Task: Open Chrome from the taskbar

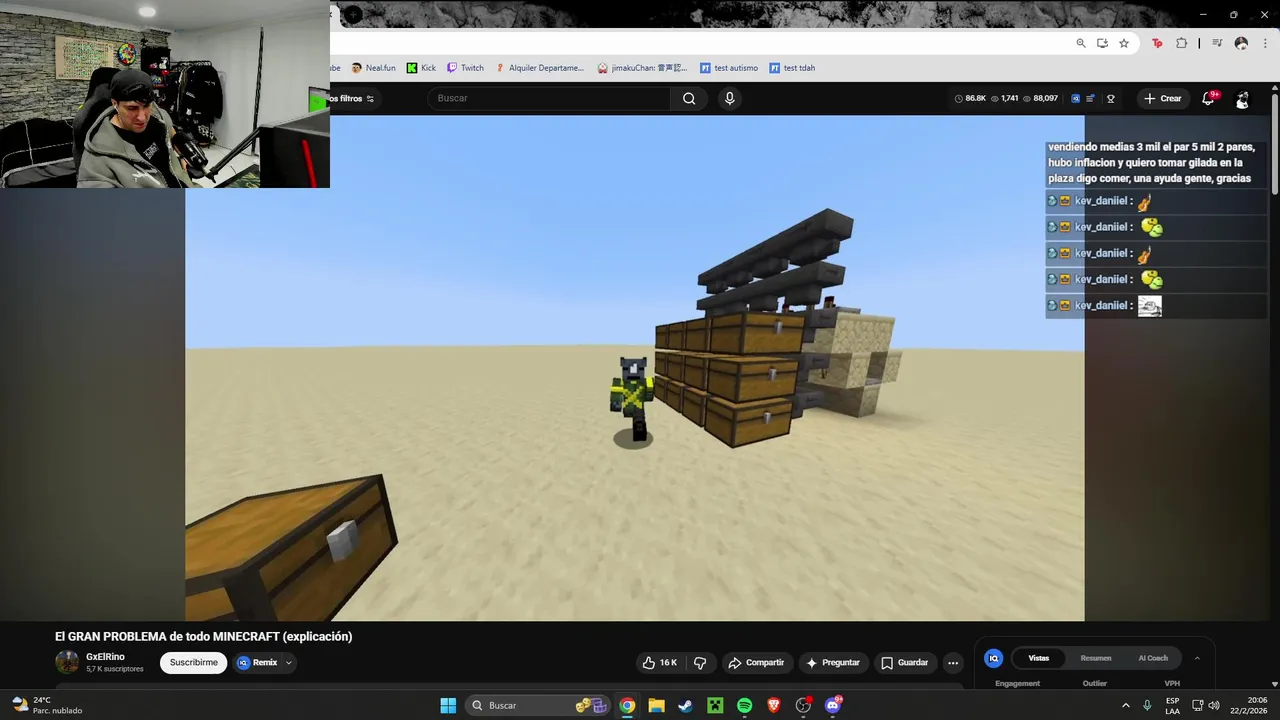Action: click(x=627, y=705)
